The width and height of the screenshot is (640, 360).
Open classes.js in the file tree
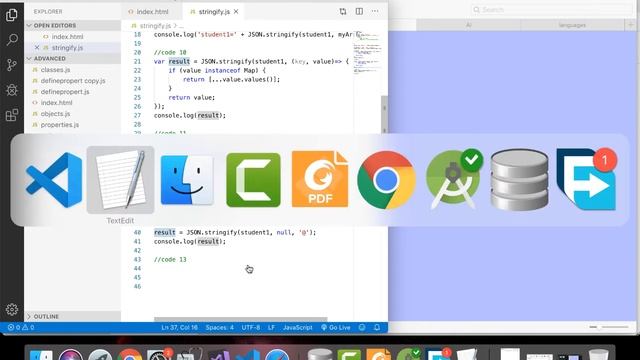pyautogui.click(x=55, y=70)
